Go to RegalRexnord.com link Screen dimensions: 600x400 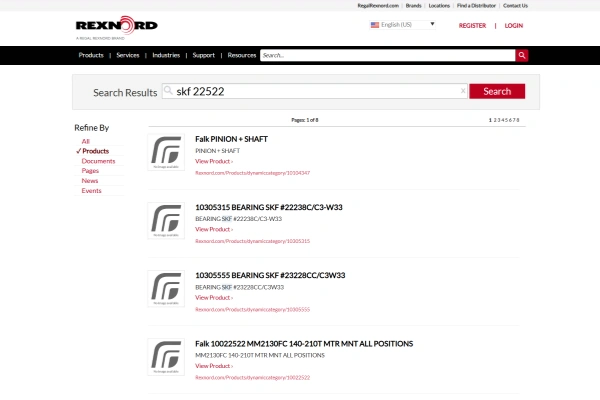click(x=378, y=6)
